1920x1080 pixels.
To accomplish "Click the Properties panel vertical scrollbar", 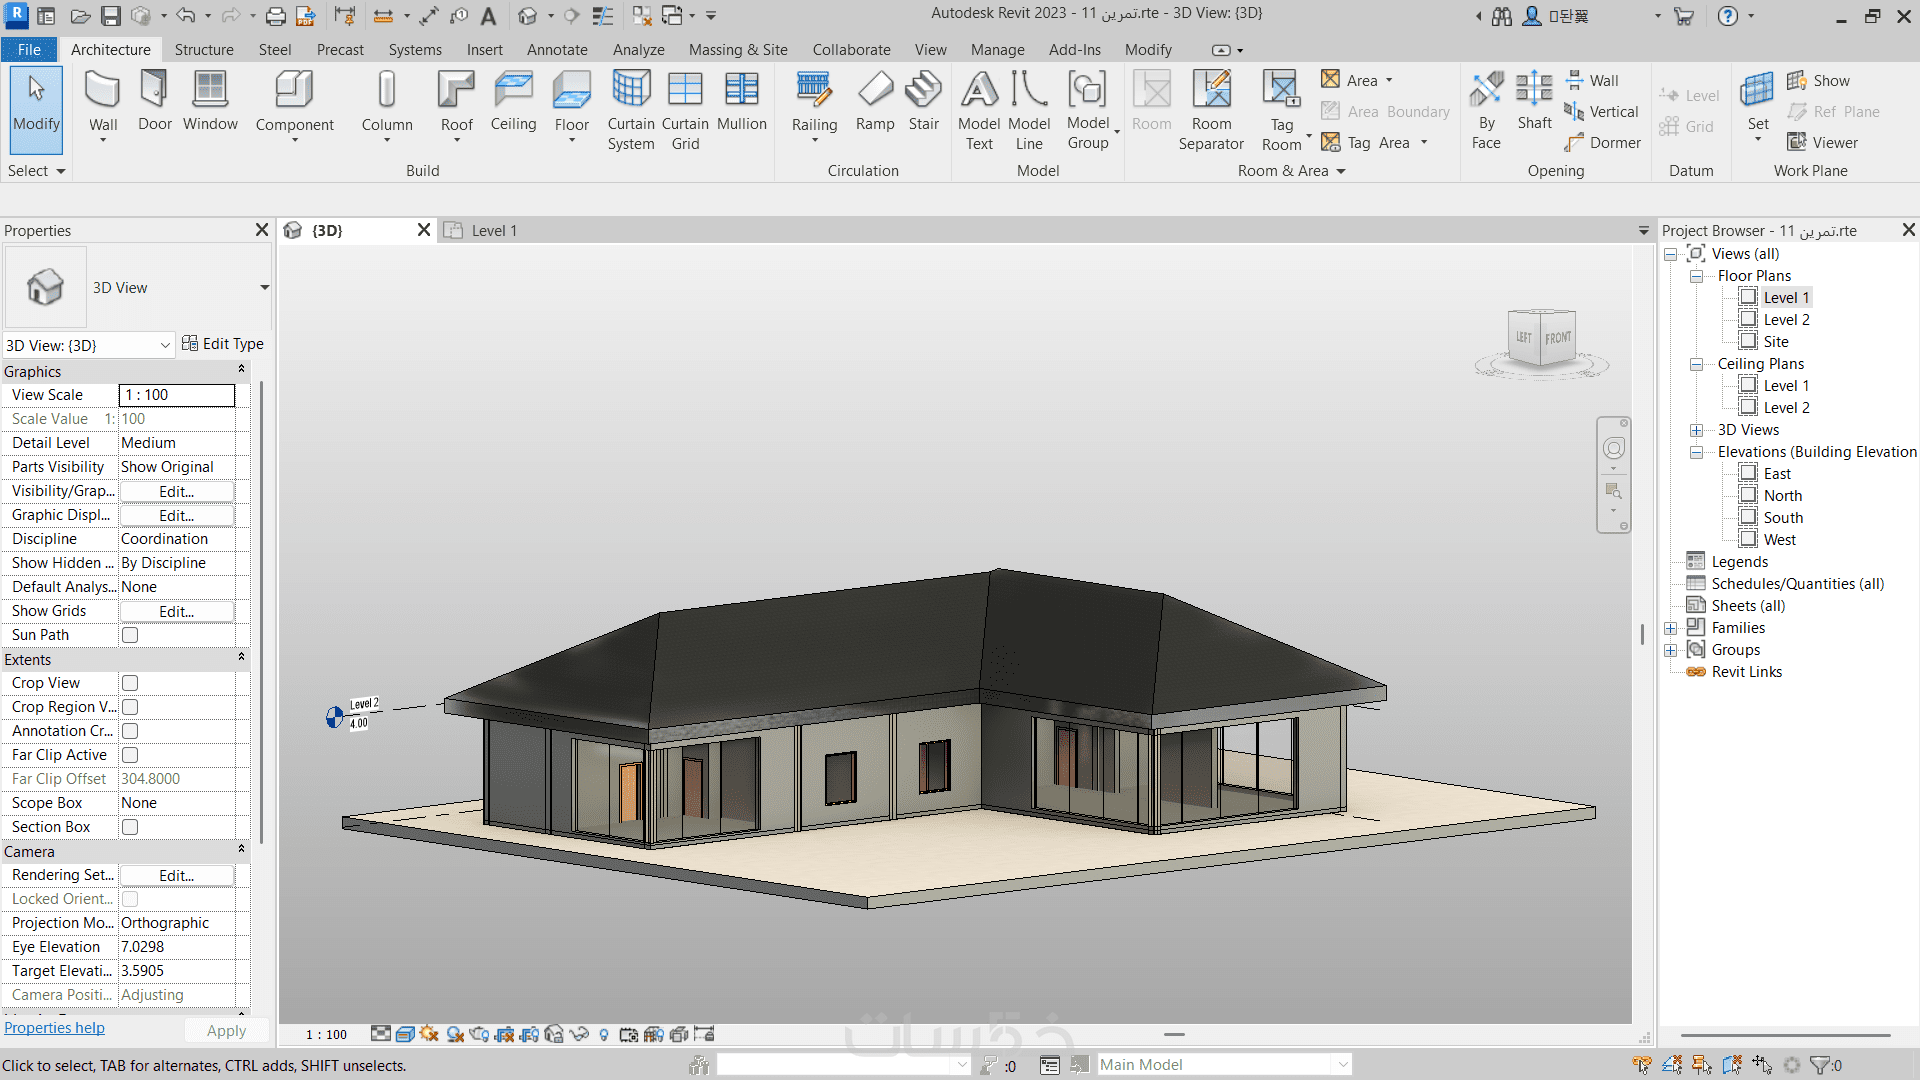I will coord(261,610).
